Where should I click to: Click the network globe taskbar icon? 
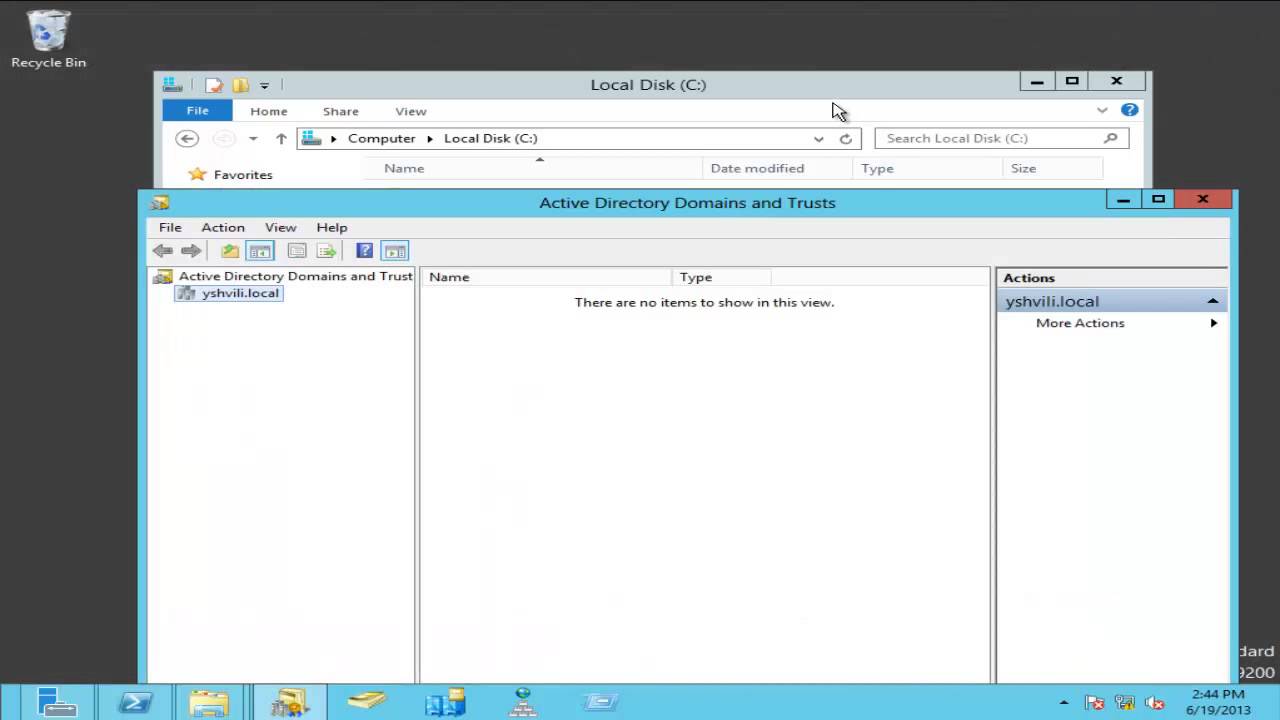[x=523, y=703]
